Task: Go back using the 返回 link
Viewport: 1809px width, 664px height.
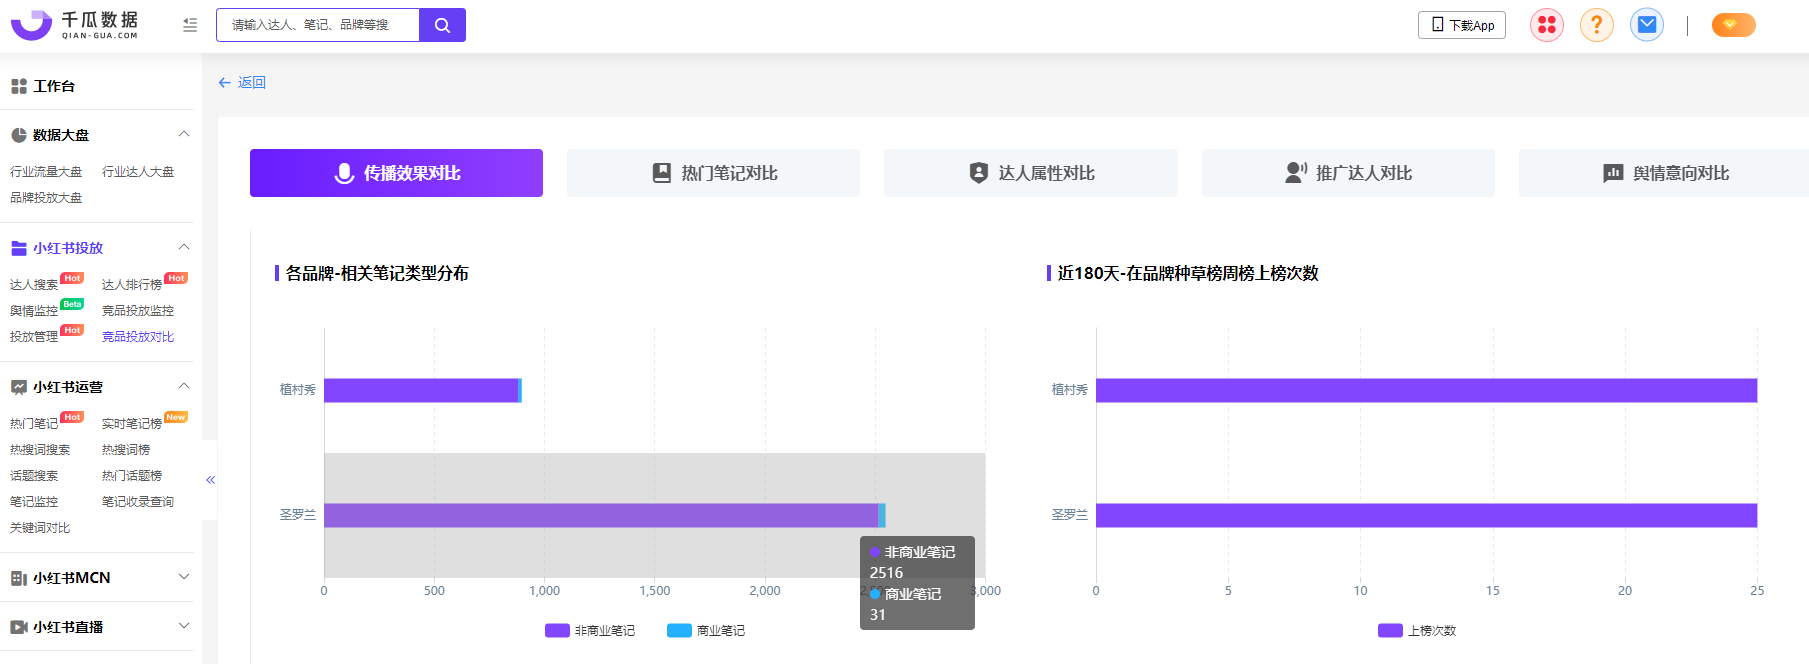Action: click(x=242, y=82)
